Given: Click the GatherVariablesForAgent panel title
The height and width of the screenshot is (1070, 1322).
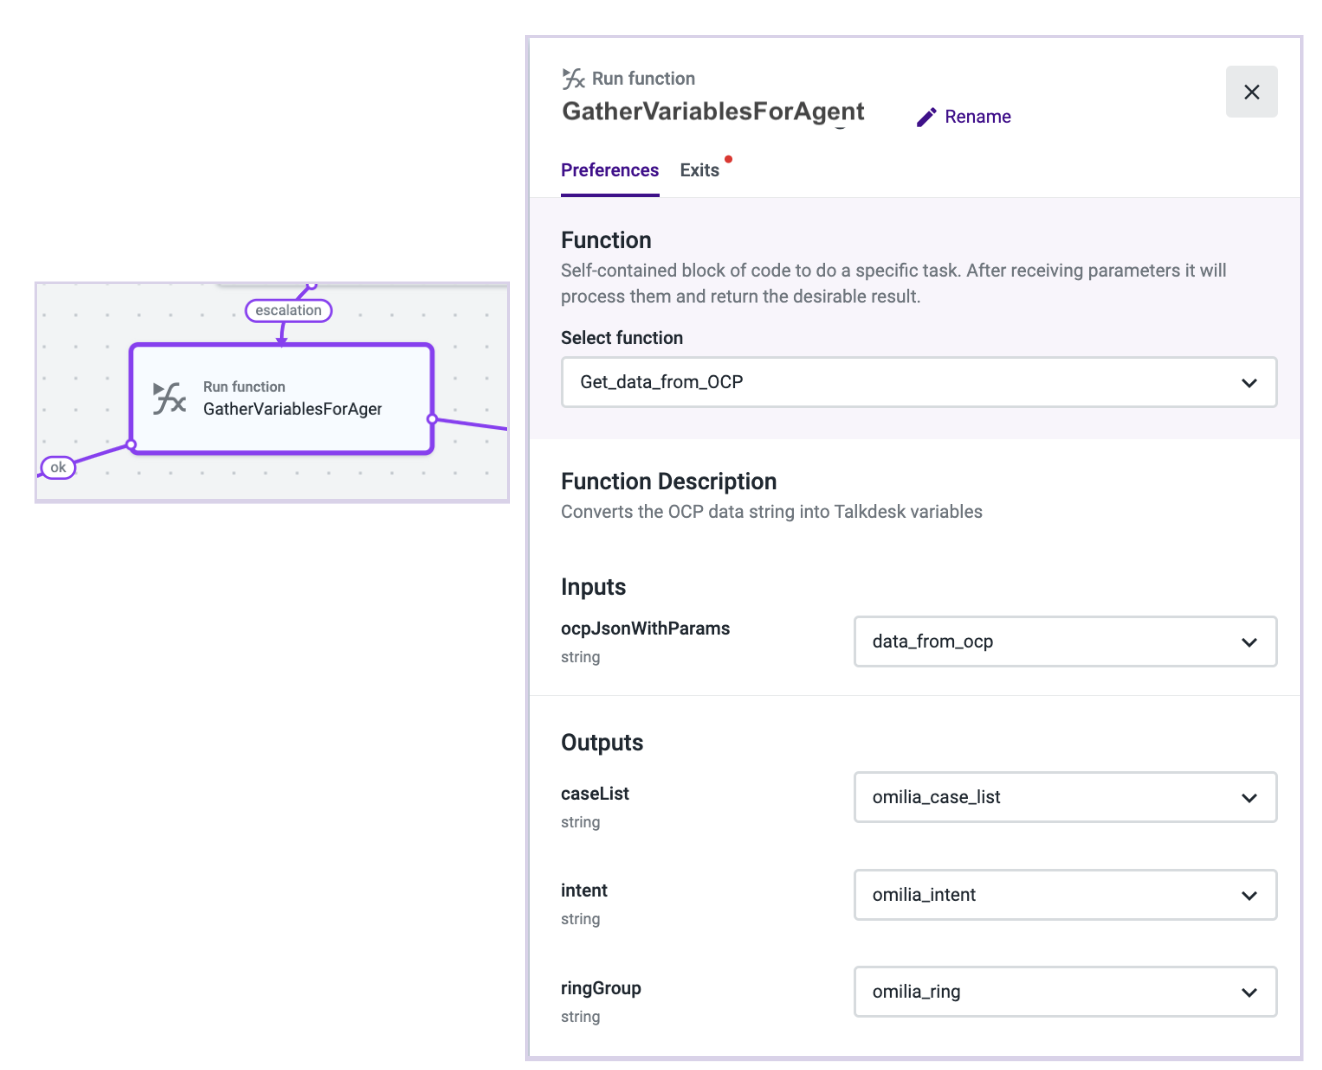Looking at the screenshot, I should tap(712, 111).
